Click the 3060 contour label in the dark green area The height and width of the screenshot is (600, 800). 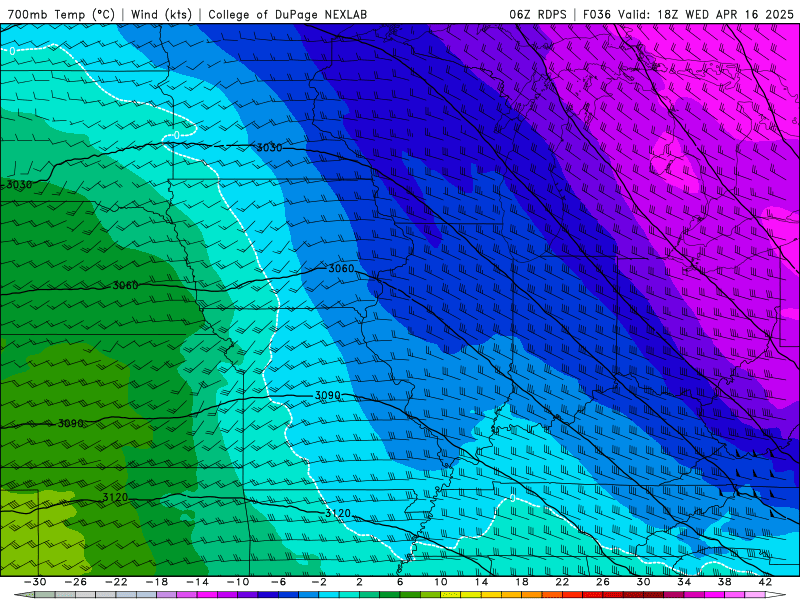point(125,286)
